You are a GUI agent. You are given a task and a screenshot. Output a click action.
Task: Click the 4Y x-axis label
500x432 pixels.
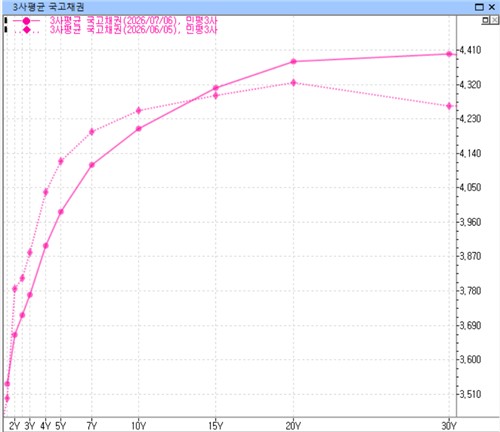tap(46, 426)
